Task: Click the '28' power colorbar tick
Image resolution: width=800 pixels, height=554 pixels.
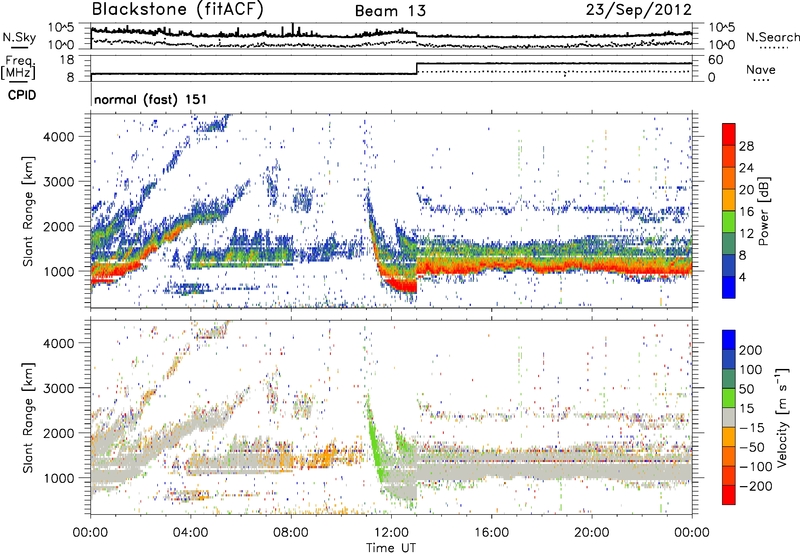Action: pos(746,146)
